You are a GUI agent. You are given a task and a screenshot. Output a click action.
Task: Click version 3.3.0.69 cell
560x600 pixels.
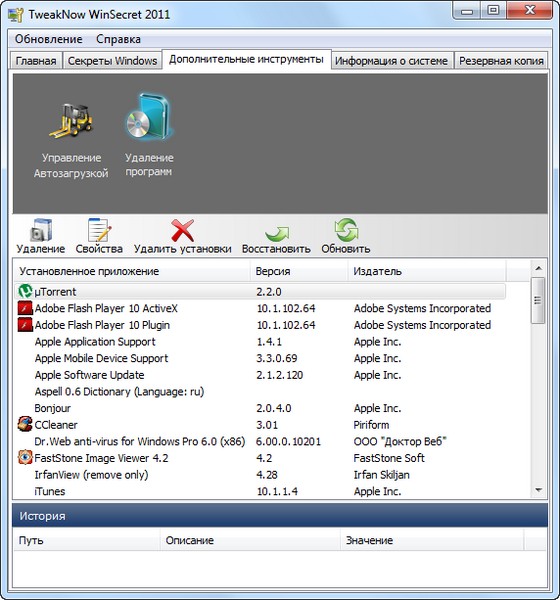[277, 358]
